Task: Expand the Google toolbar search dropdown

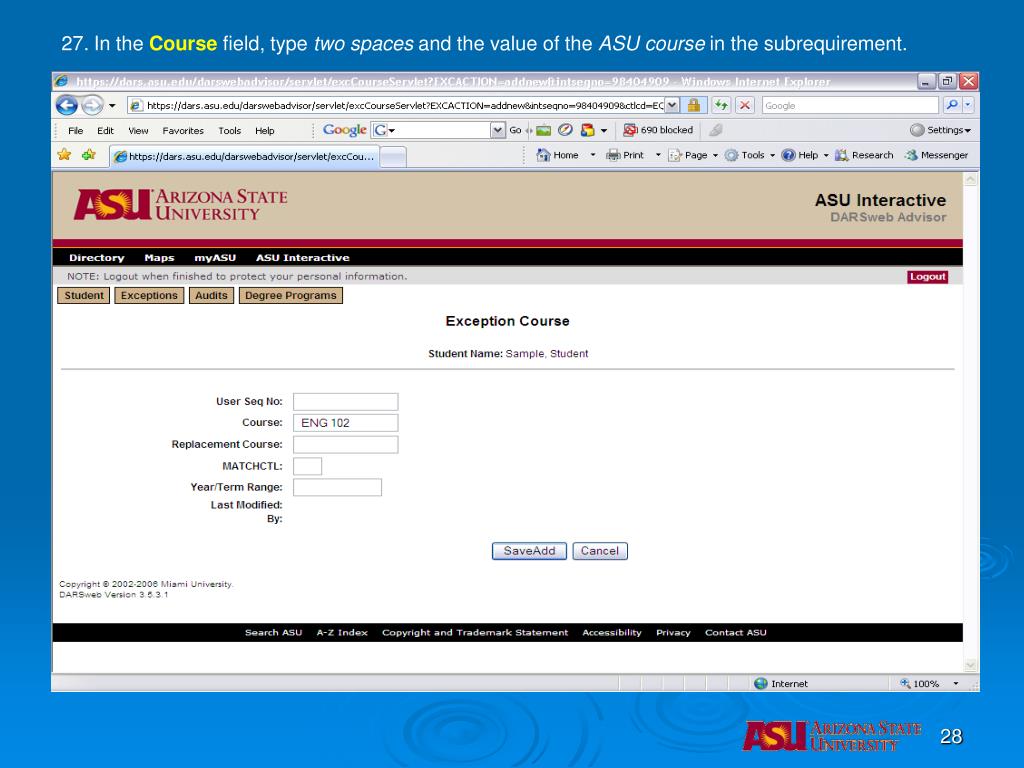Action: coord(498,130)
